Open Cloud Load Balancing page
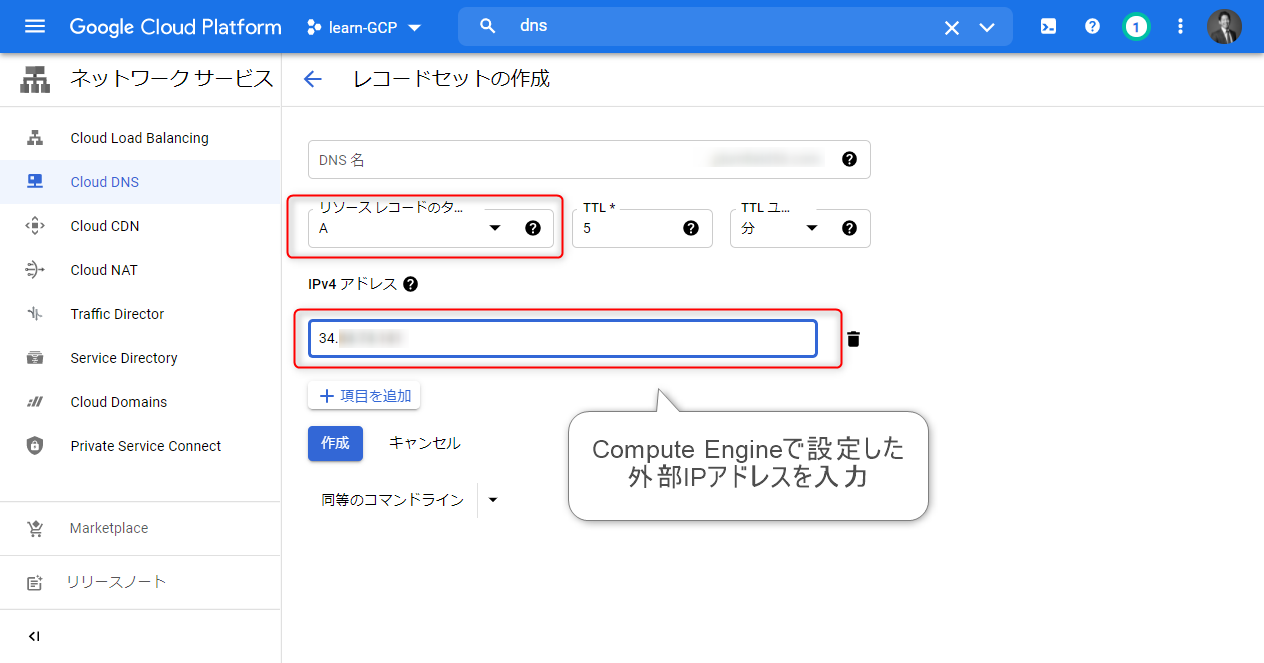The width and height of the screenshot is (1264, 663). (140, 138)
